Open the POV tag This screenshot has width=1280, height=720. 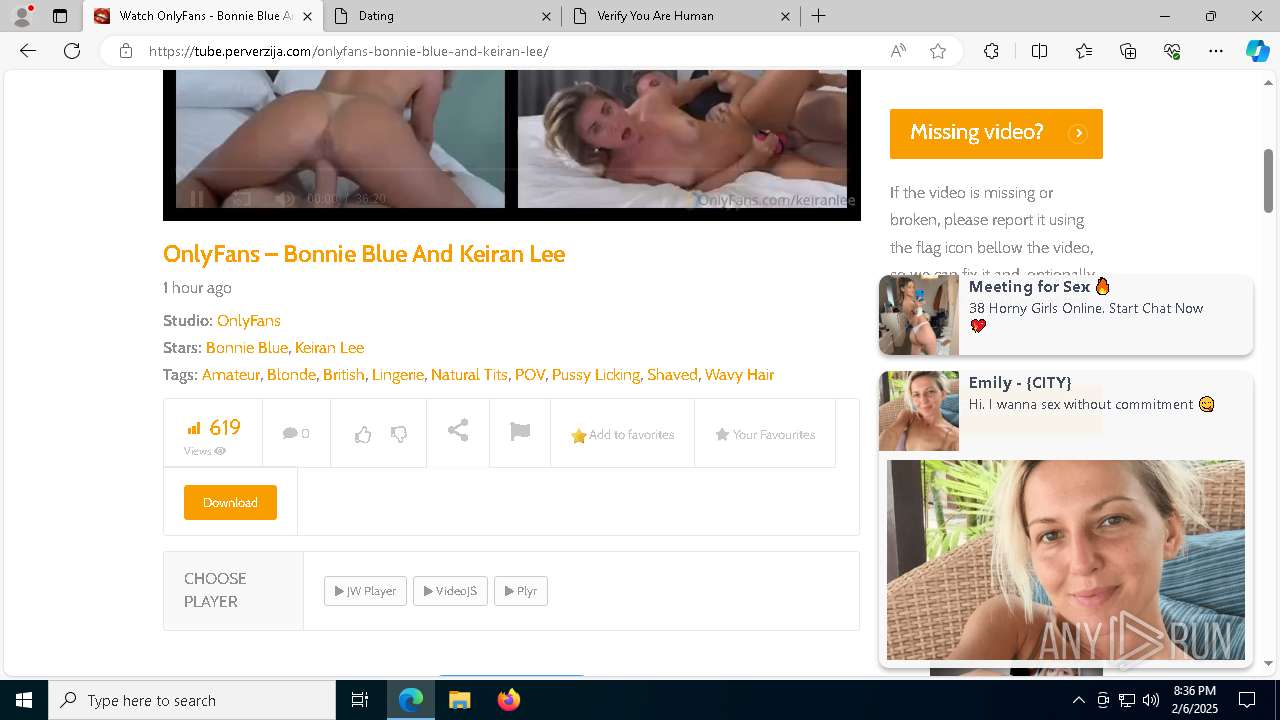coord(530,374)
